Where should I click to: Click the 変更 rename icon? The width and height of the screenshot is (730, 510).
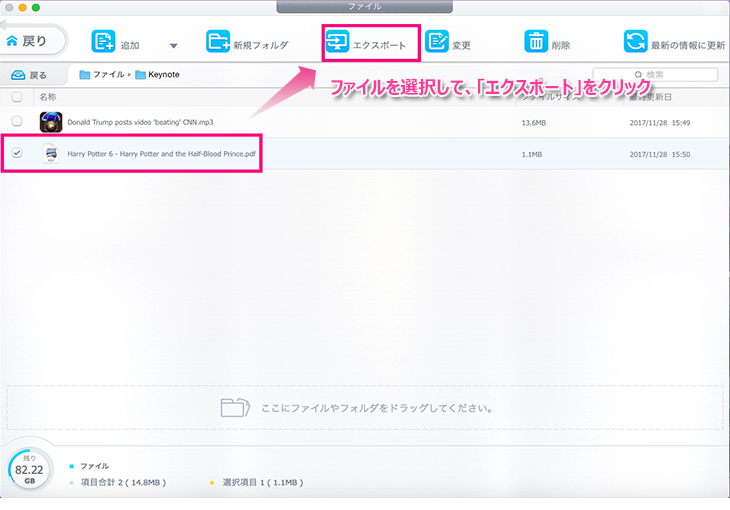pos(437,41)
